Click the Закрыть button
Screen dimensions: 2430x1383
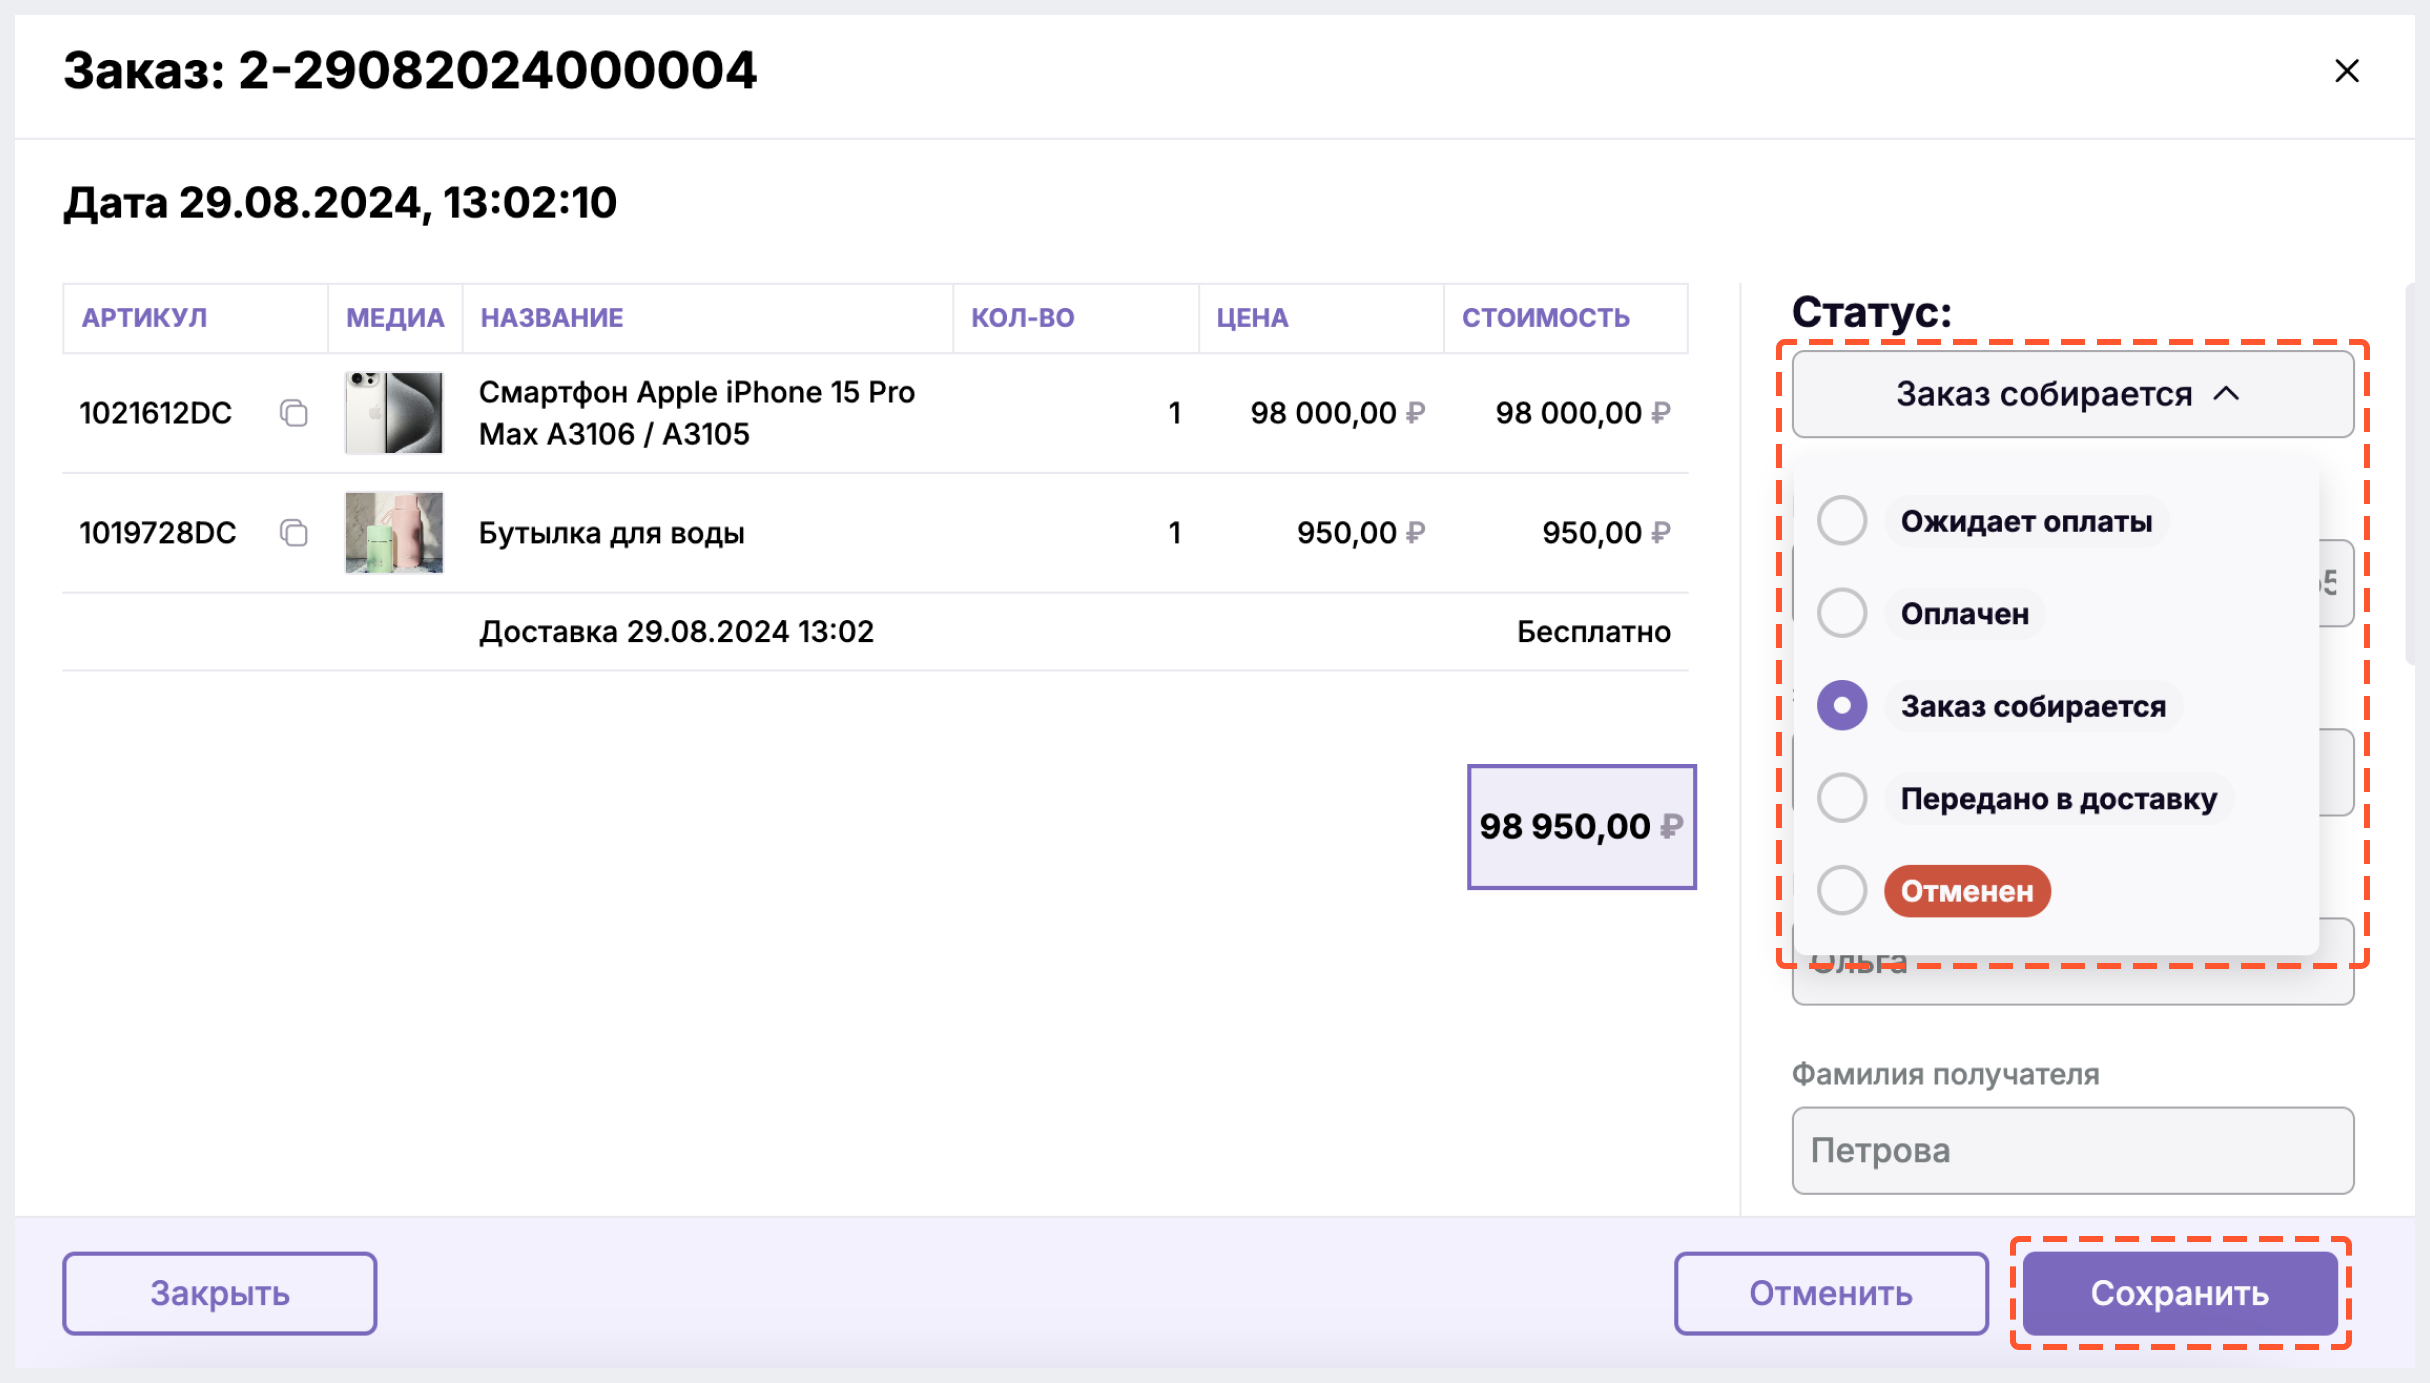click(220, 1293)
